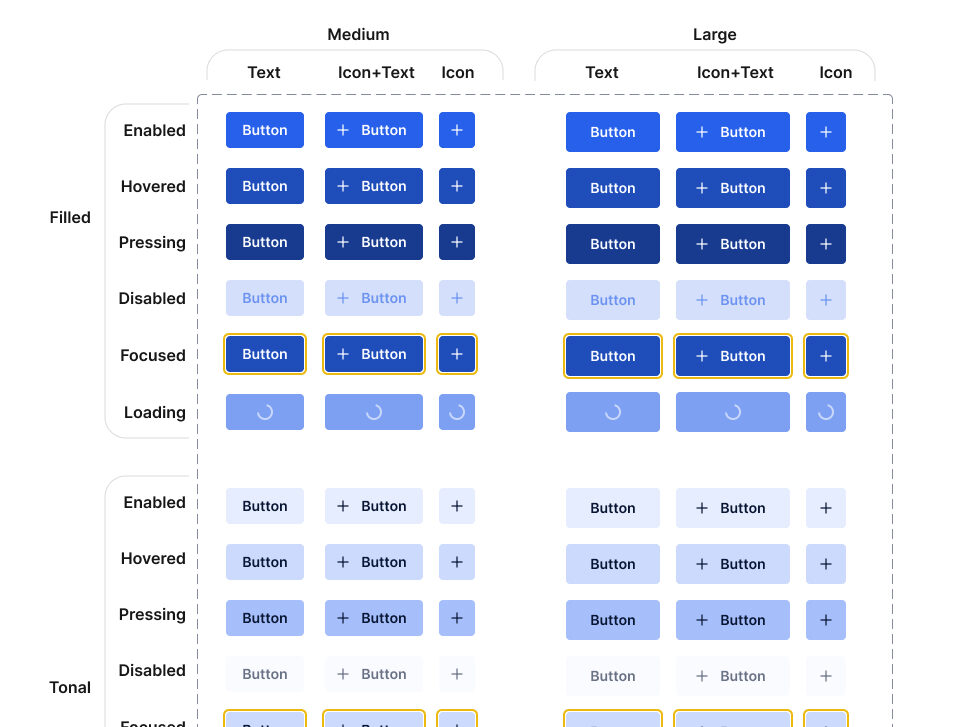Select the large filled focused text-only Button
The image size is (958, 727).
pos(612,356)
